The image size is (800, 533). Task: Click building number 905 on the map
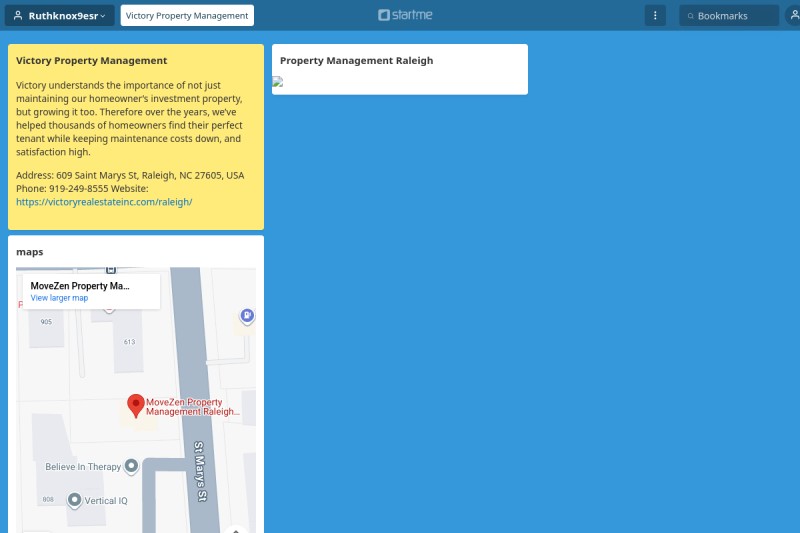point(46,322)
